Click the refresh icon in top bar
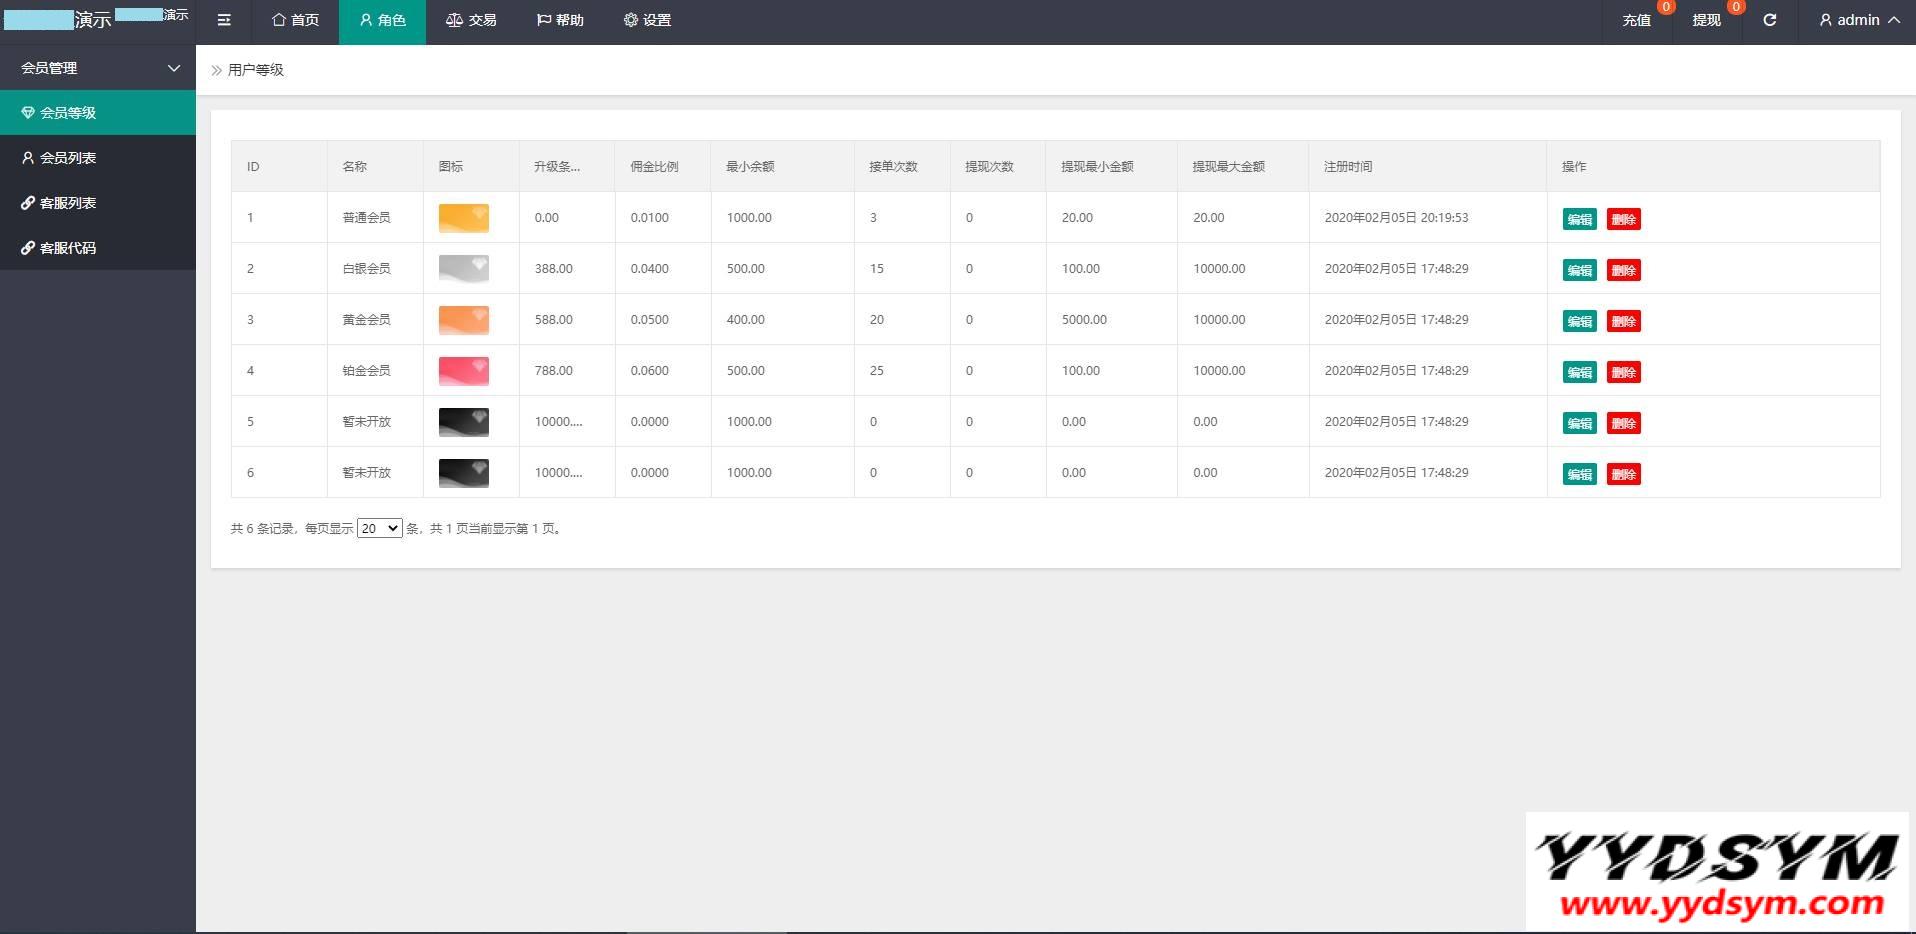Viewport: 1916px width, 934px height. click(x=1769, y=20)
